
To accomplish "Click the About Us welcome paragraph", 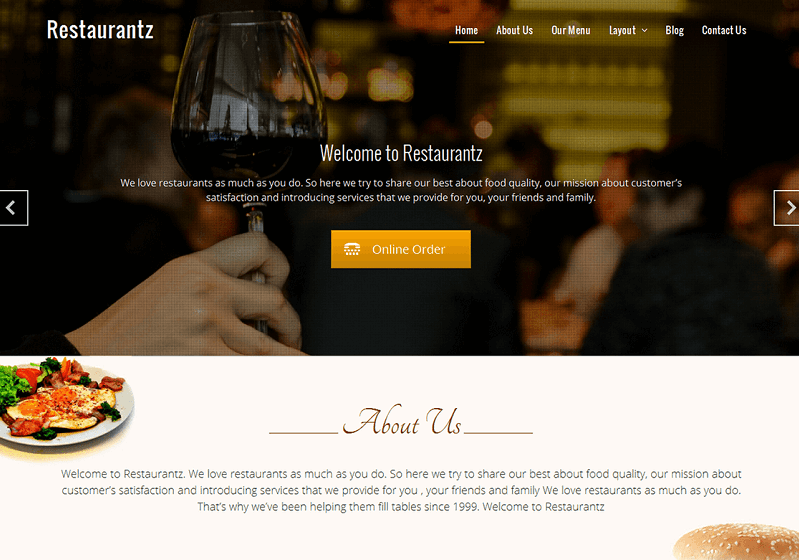I will pyautogui.click(x=401, y=490).
